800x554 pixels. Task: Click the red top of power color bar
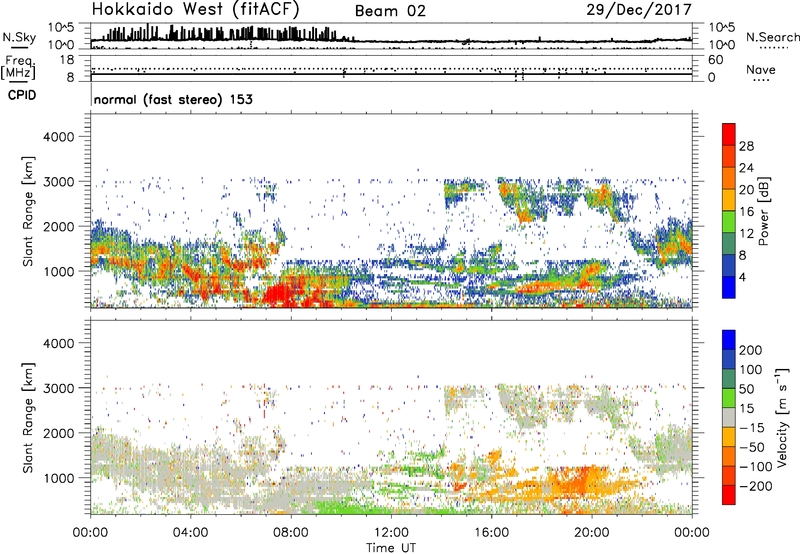729,132
